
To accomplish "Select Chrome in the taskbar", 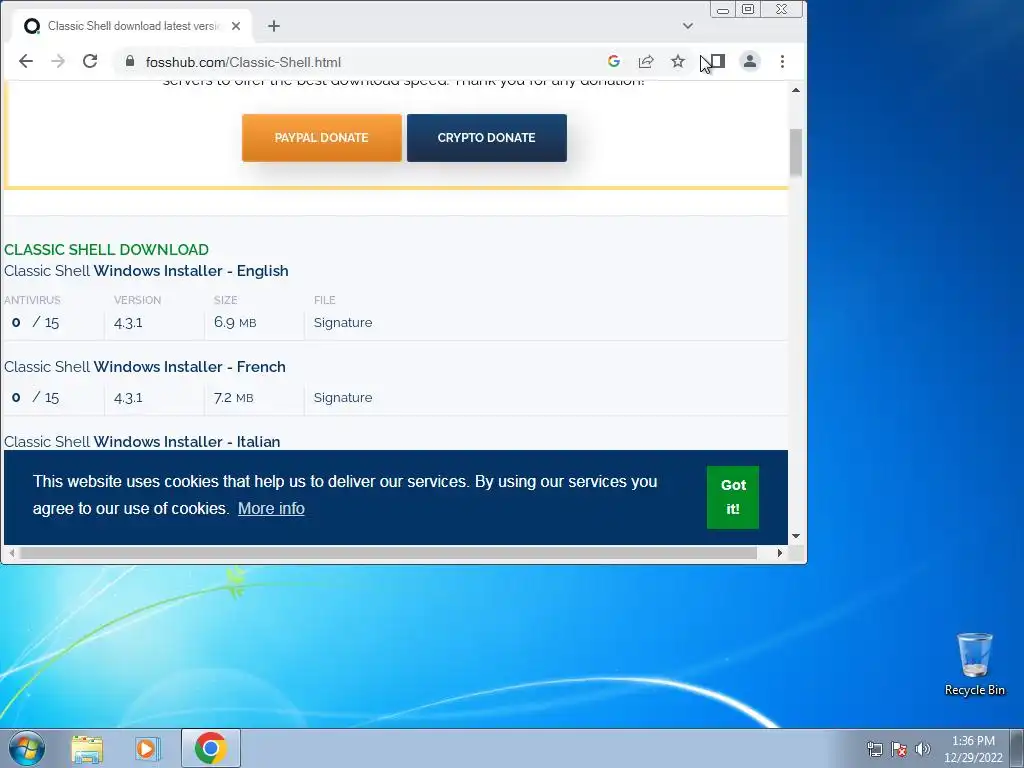I will click(211, 748).
